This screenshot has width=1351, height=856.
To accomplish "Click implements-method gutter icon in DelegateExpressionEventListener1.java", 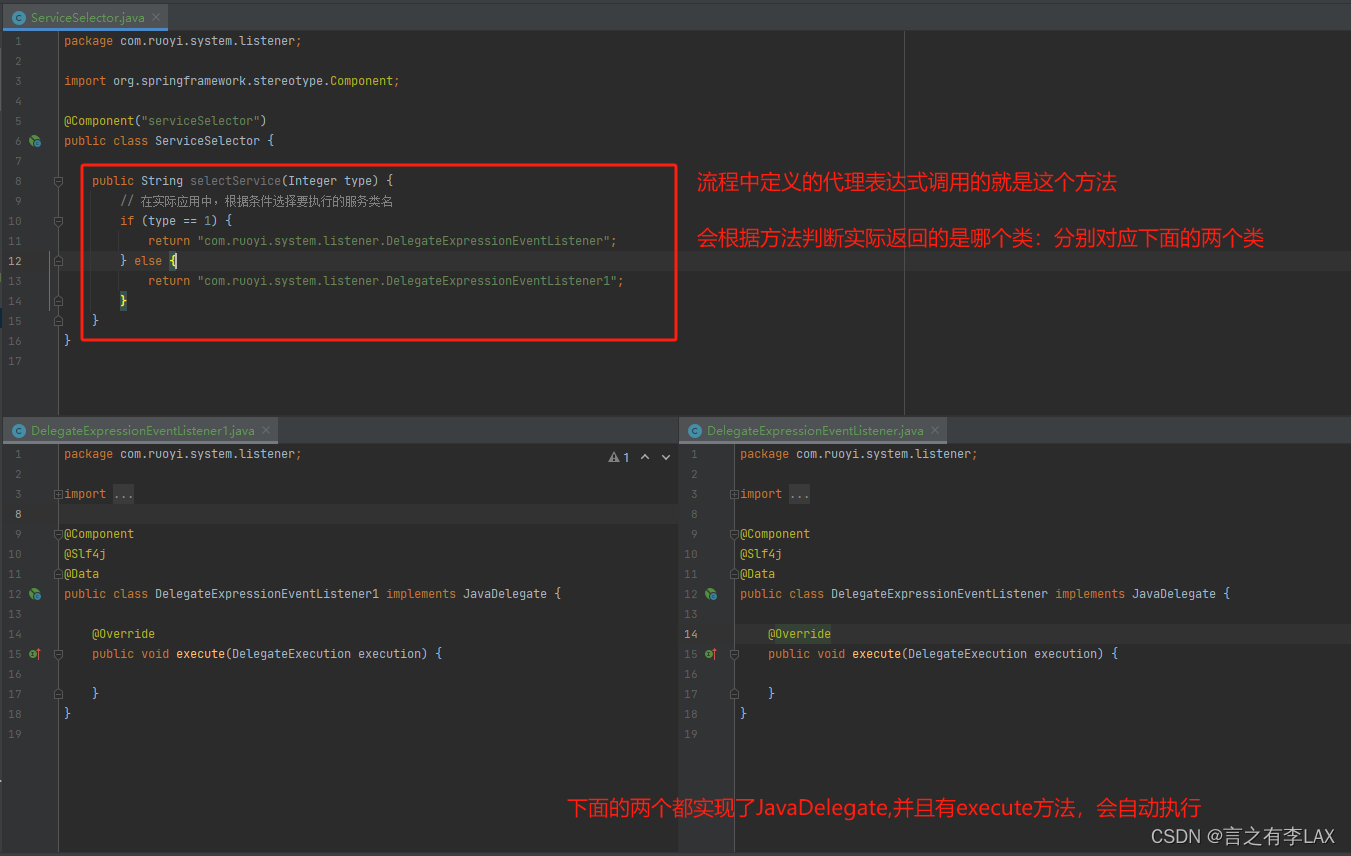I will (x=35, y=654).
